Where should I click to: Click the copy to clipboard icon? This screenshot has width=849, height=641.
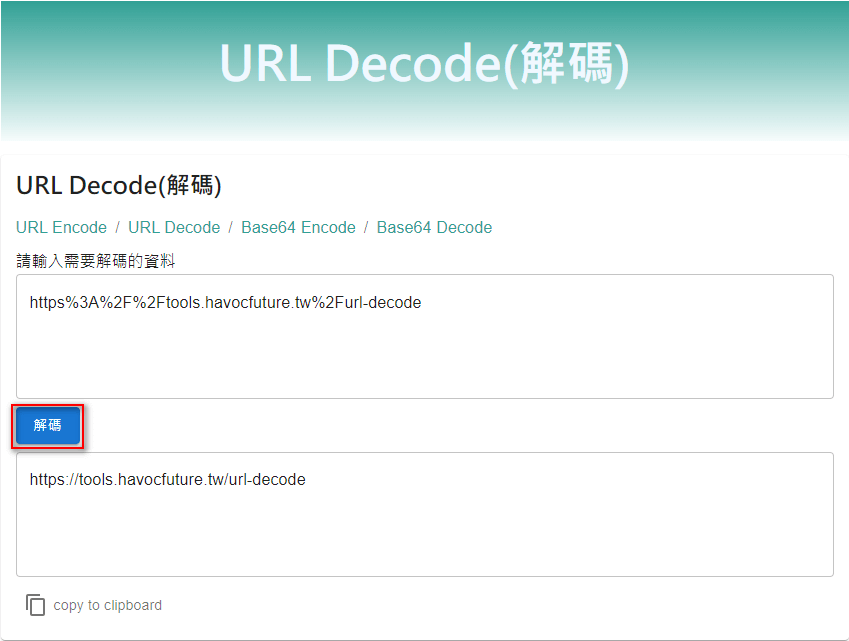point(36,605)
